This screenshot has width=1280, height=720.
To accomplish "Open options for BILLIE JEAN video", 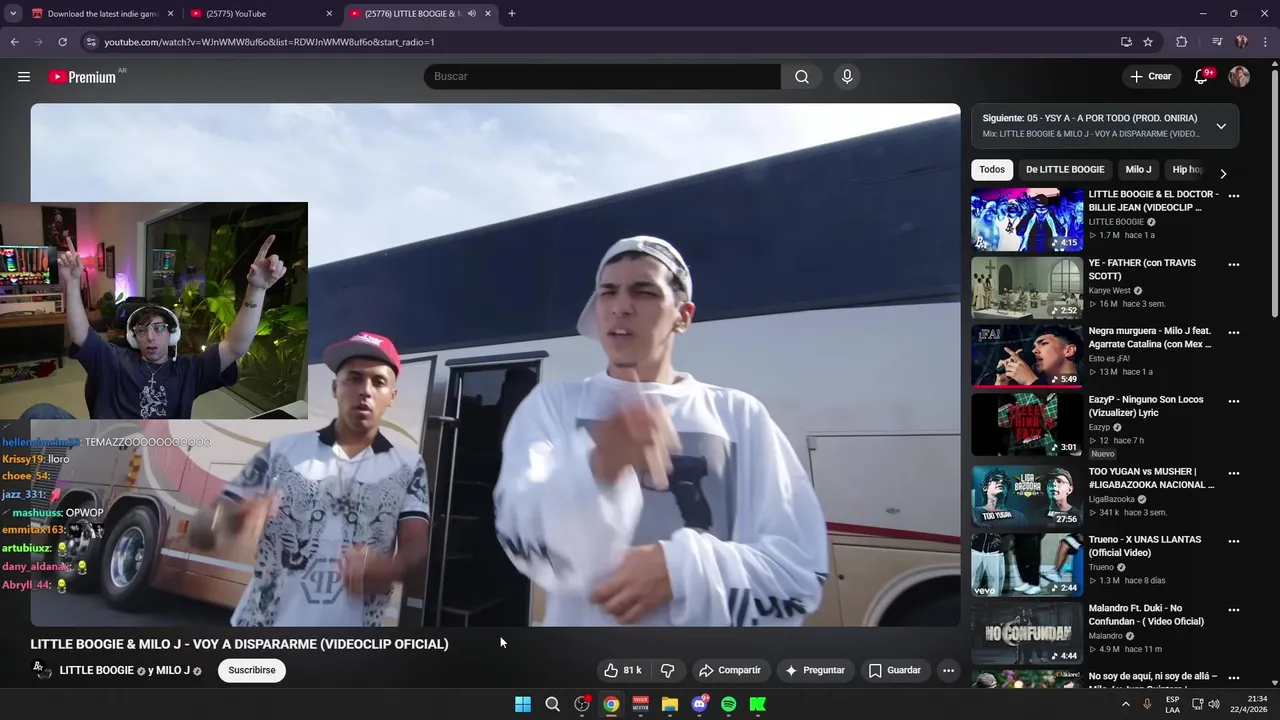I will pos(1234,196).
